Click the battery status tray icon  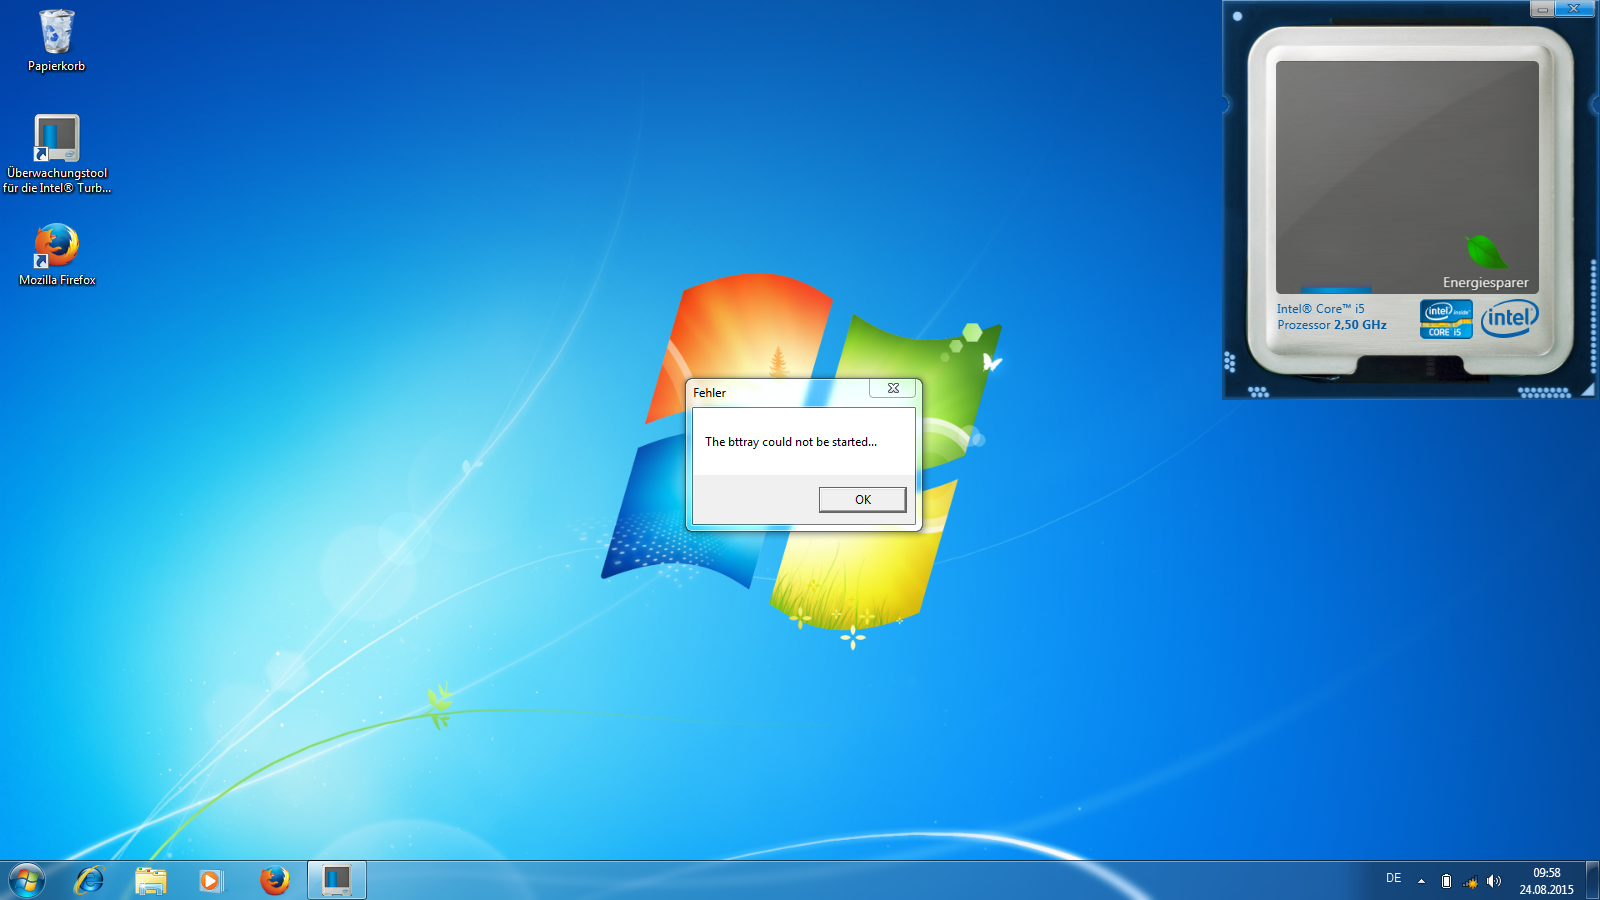pos(1446,881)
